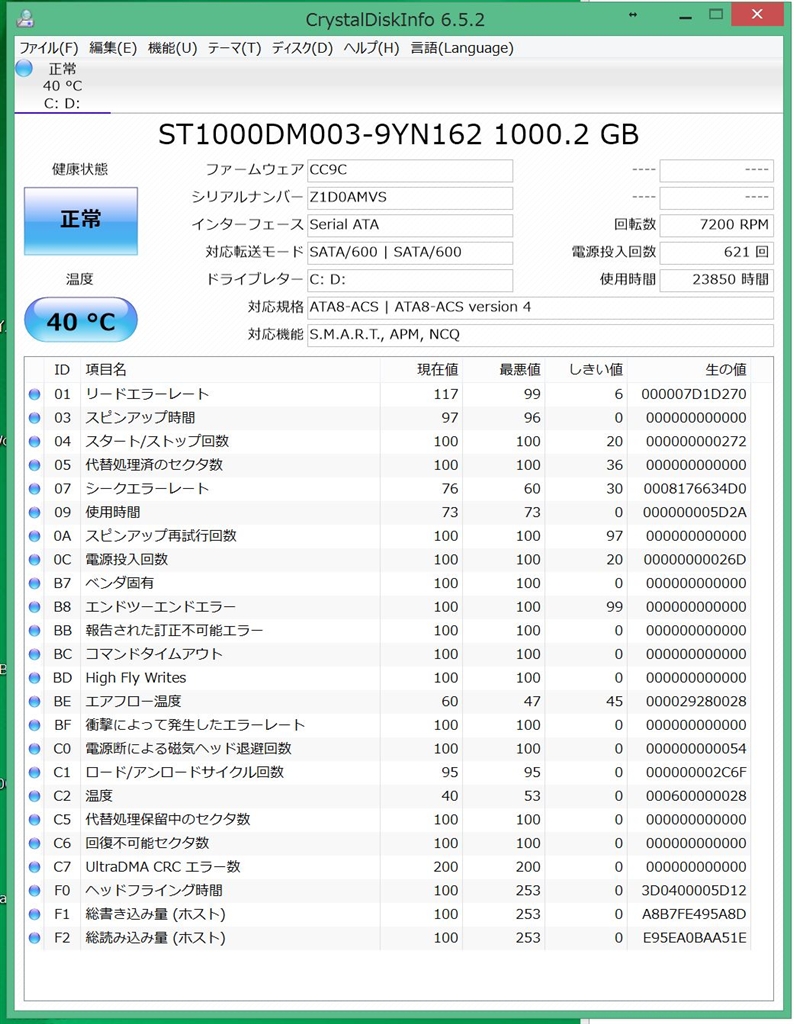796x1024 pixels.
Task: Click the transfer mode field SATA/600
Action: 410,253
